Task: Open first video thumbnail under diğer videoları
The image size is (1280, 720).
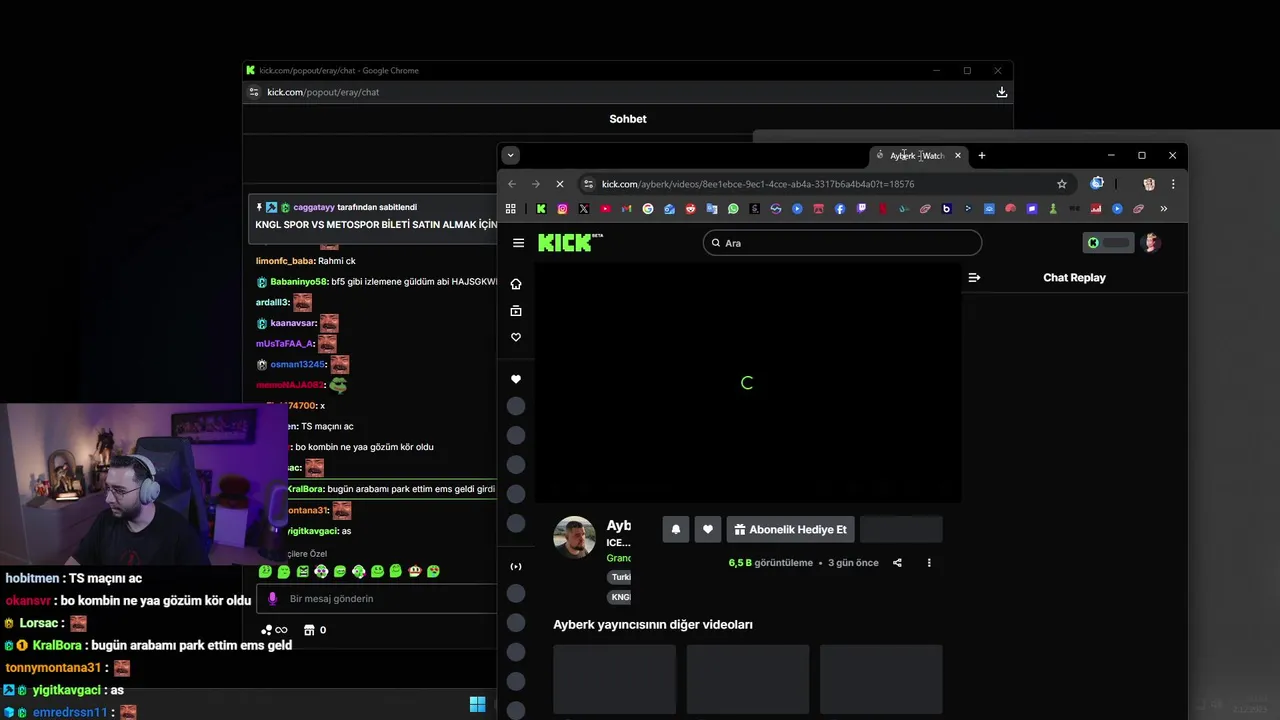Action: pyautogui.click(x=615, y=679)
